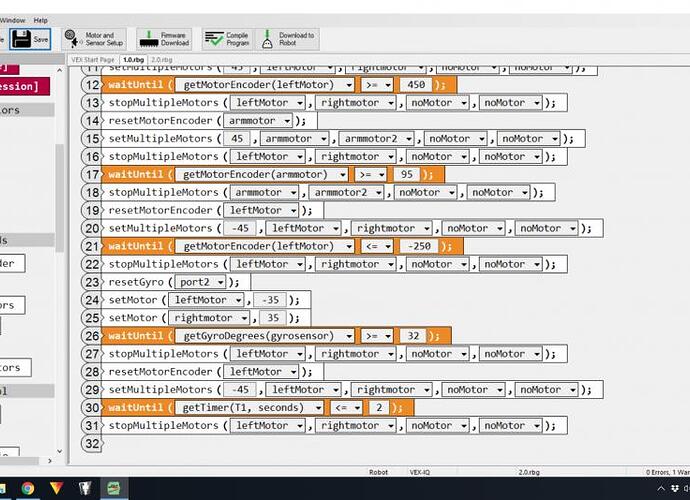The width and height of the screenshot is (690, 500).
Task: Click the palette horizontal scrollbar right arrow
Action: coord(50,461)
